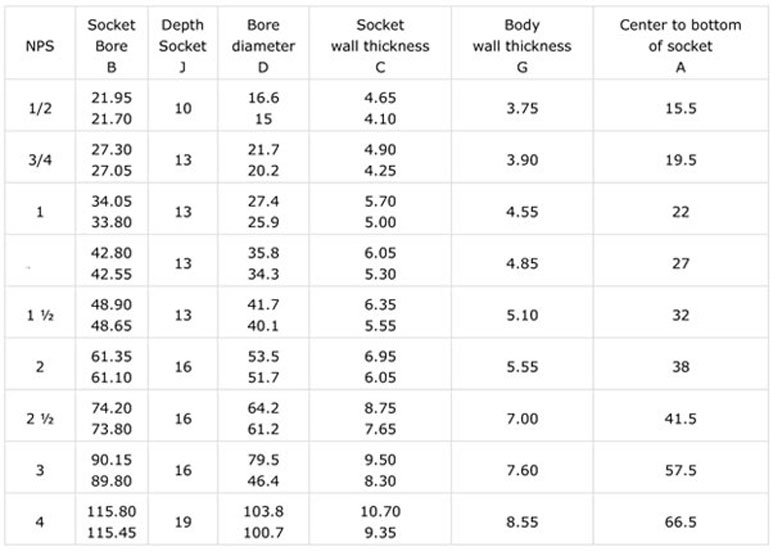
Task: Select body wall thickness value 3.75
Action: pos(522,108)
